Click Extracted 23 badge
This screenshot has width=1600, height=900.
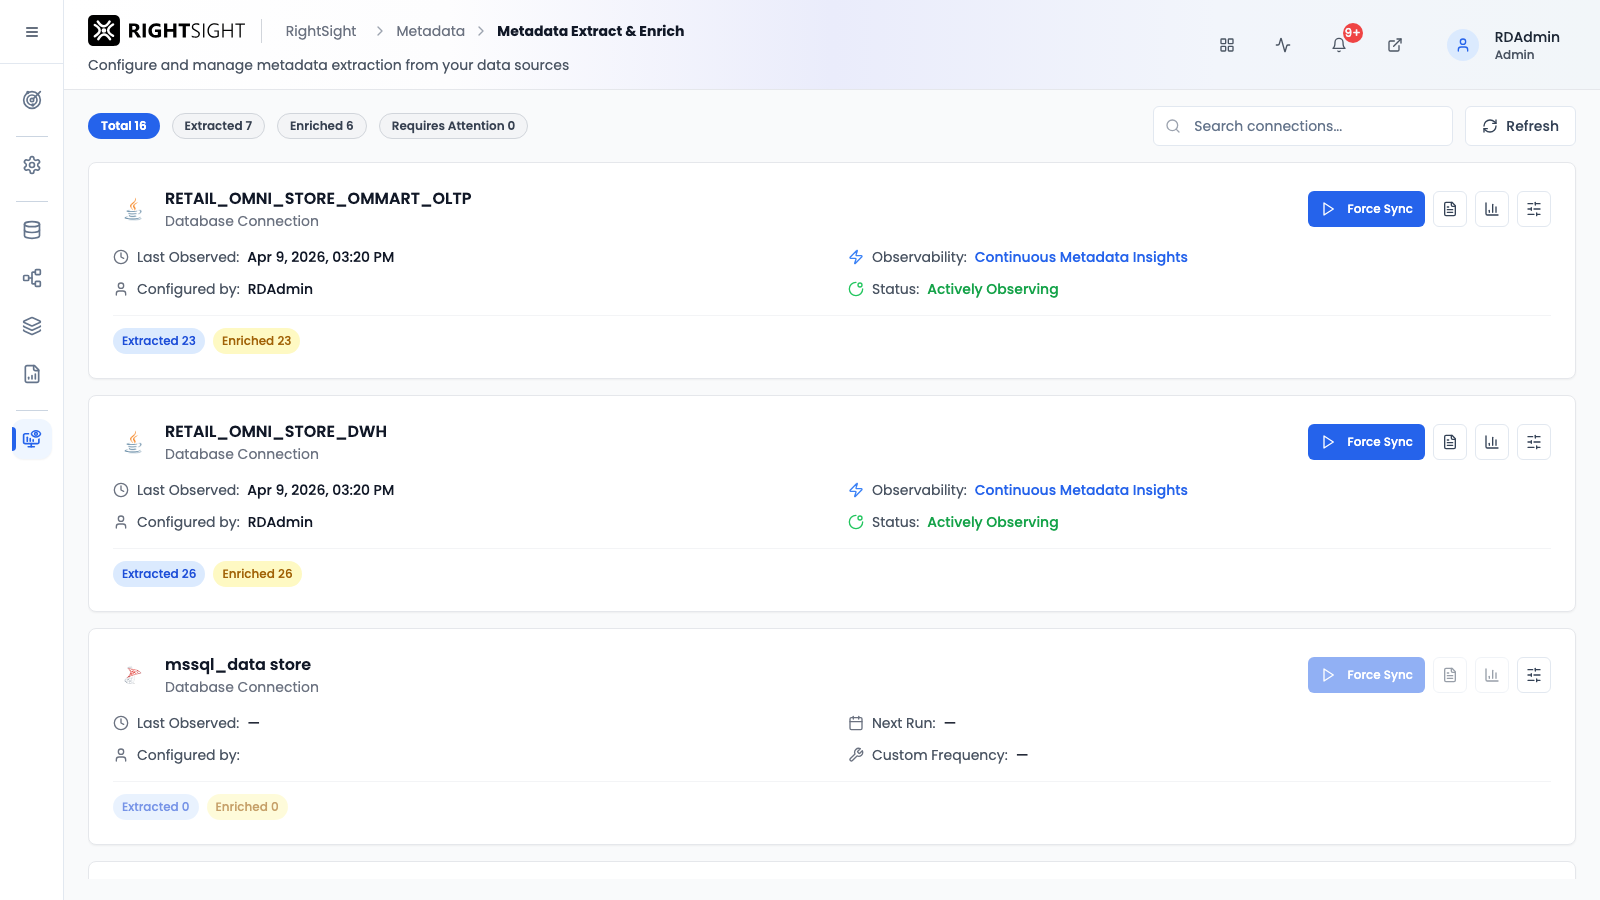point(159,341)
